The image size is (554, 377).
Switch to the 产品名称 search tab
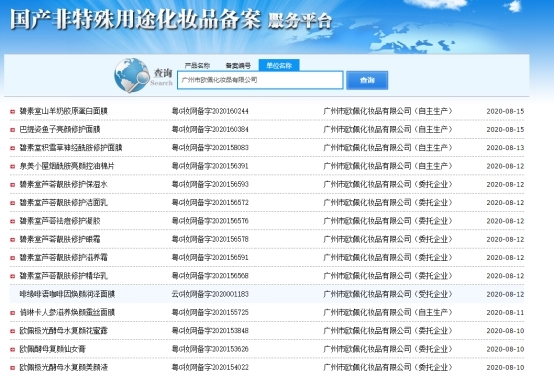click(197, 65)
